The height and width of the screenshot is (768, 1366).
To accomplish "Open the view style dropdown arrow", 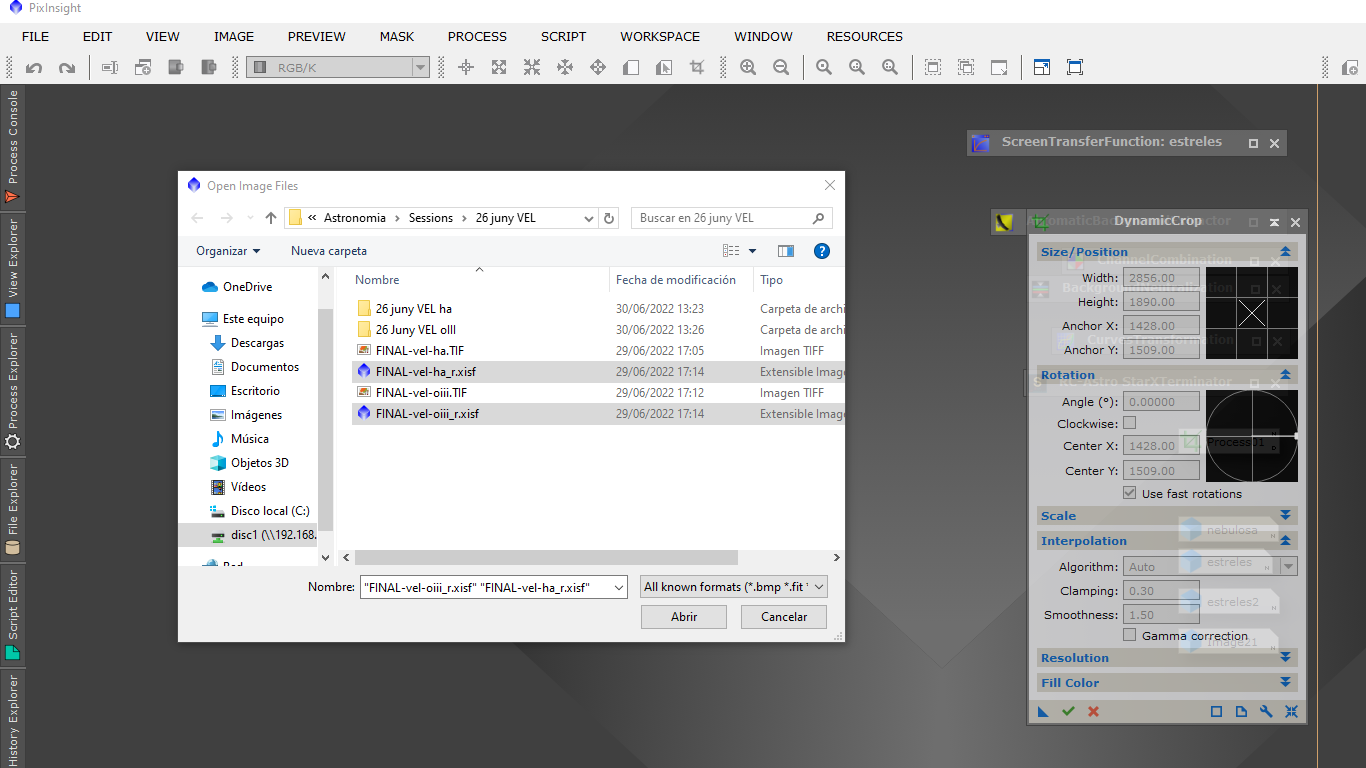I will 753,251.
